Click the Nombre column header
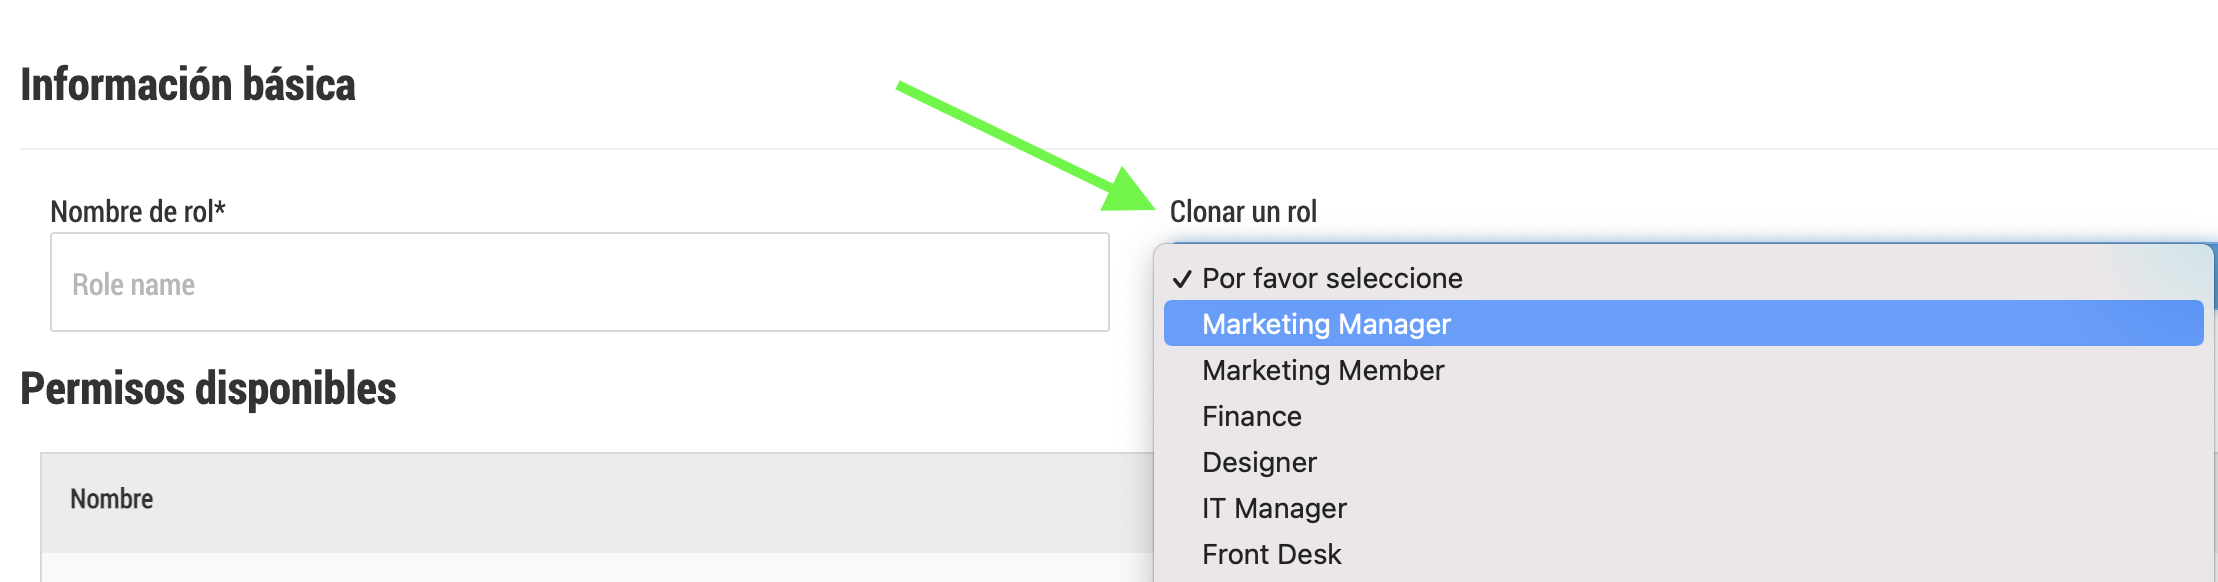The width and height of the screenshot is (2218, 582). [112, 499]
